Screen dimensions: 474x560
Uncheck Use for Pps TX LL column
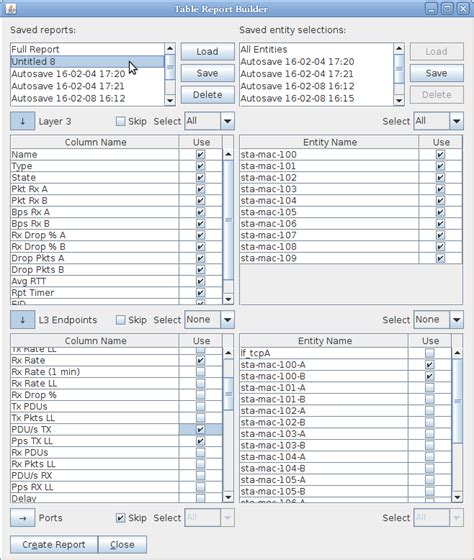click(x=201, y=441)
